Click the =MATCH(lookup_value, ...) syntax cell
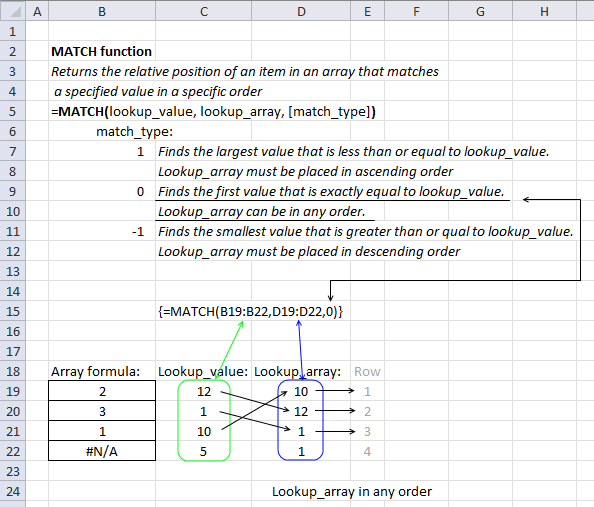Image resolution: width=594 pixels, height=507 pixels. click(x=213, y=111)
